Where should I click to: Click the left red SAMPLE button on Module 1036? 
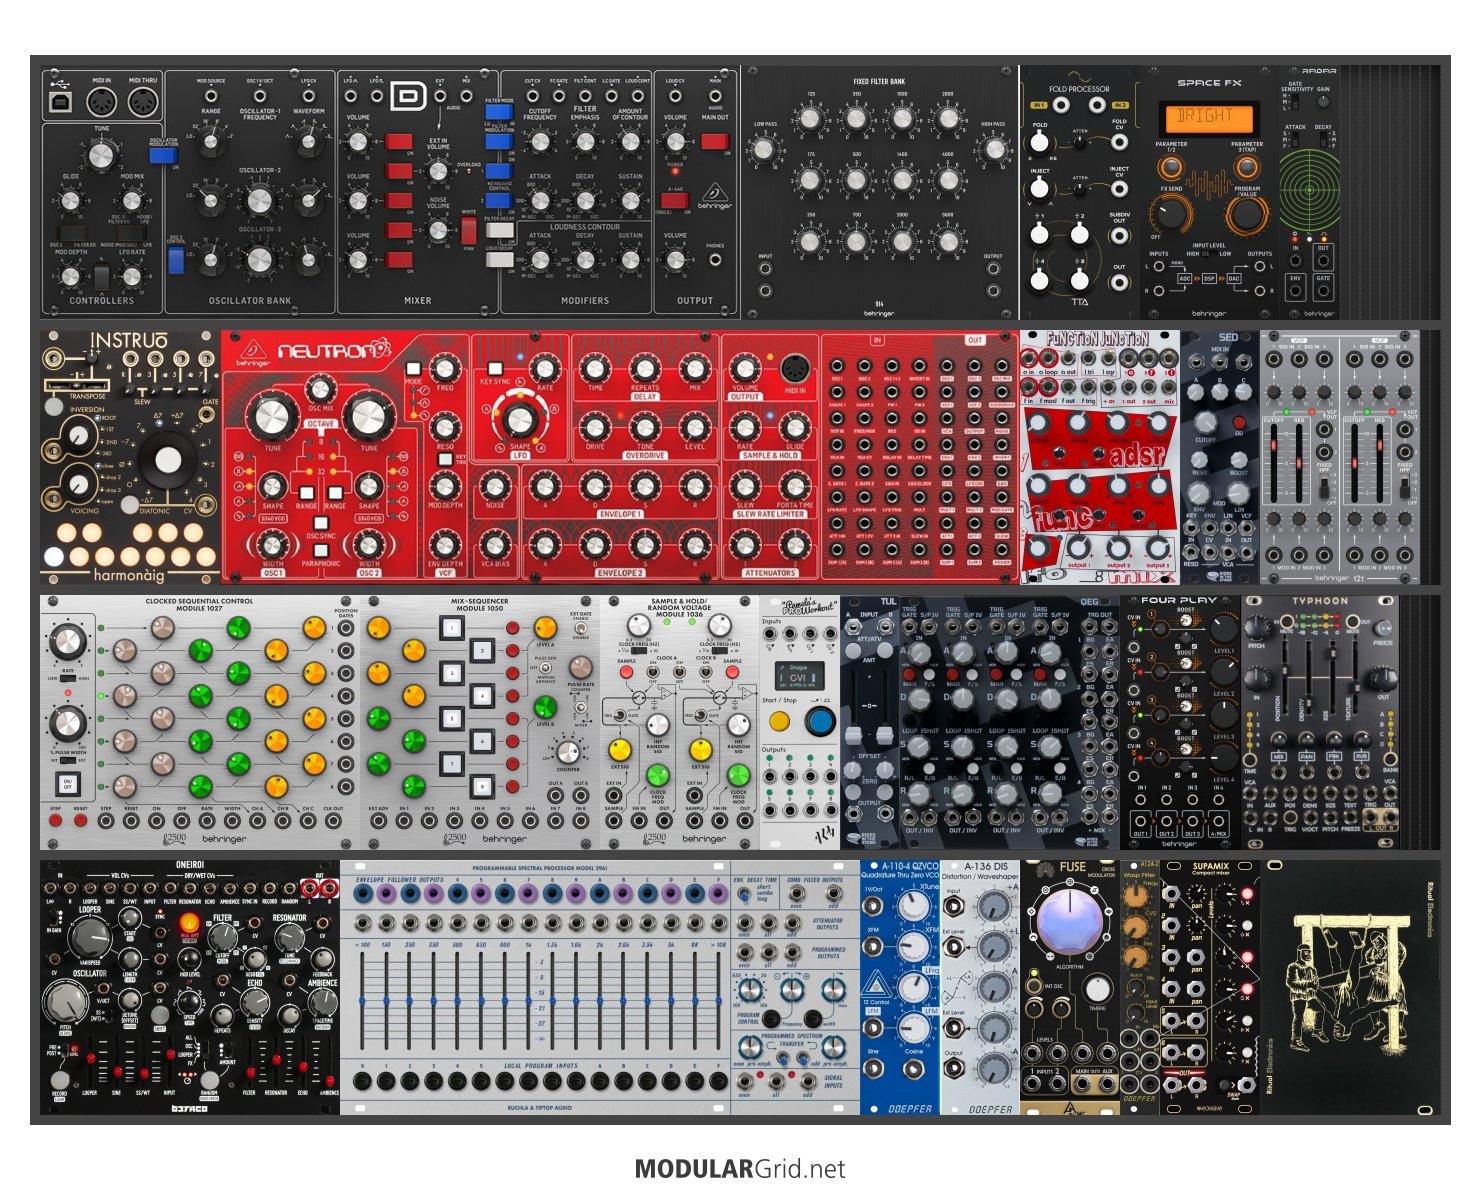tap(627, 672)
